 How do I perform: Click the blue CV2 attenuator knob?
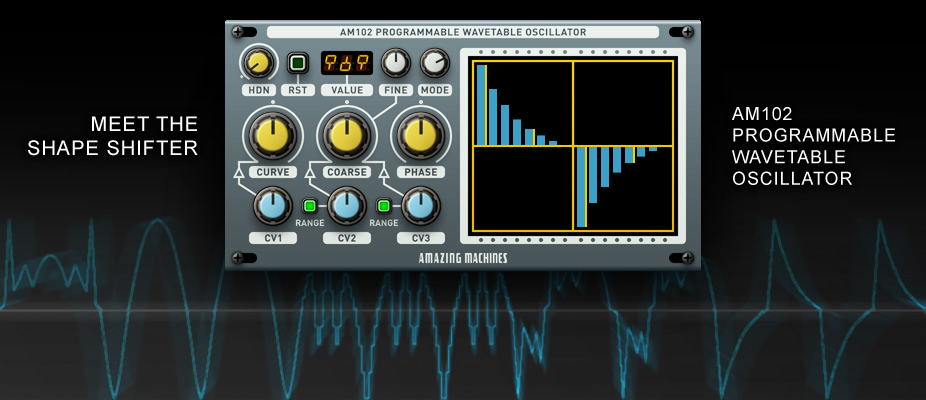pyautogui.click(x=347, y=206)
